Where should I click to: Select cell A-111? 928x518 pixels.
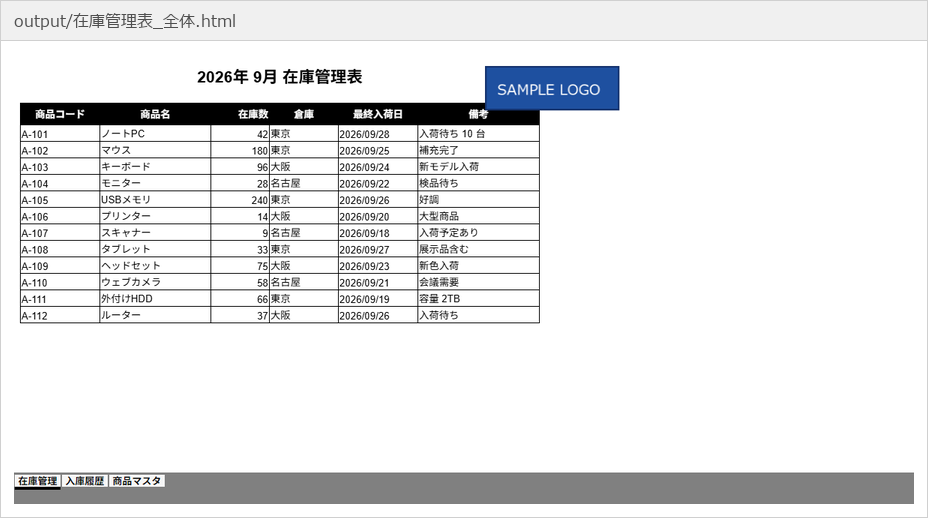coord(60,299)
